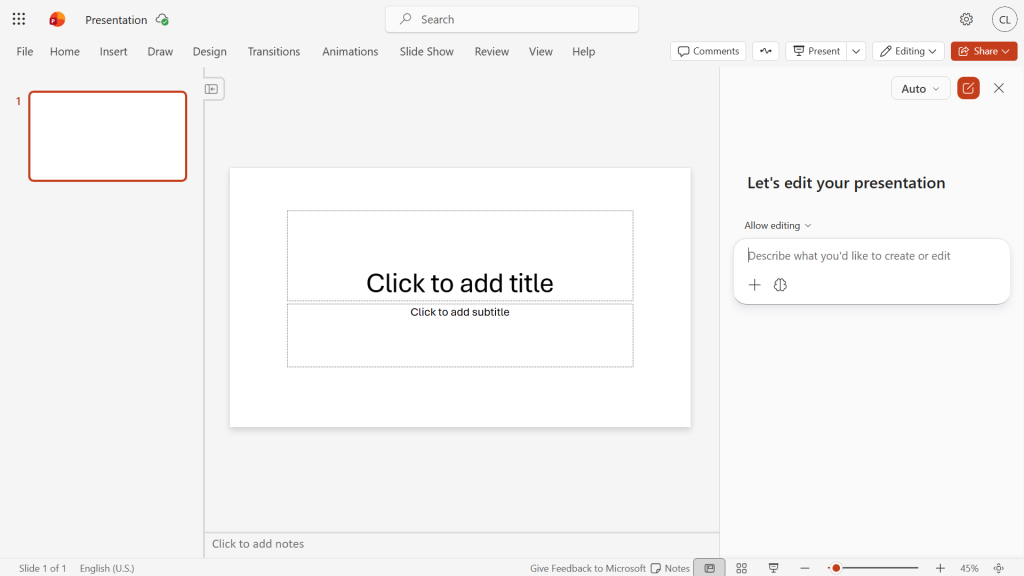
Task: Open the View tab
Action: pos(541,52)
